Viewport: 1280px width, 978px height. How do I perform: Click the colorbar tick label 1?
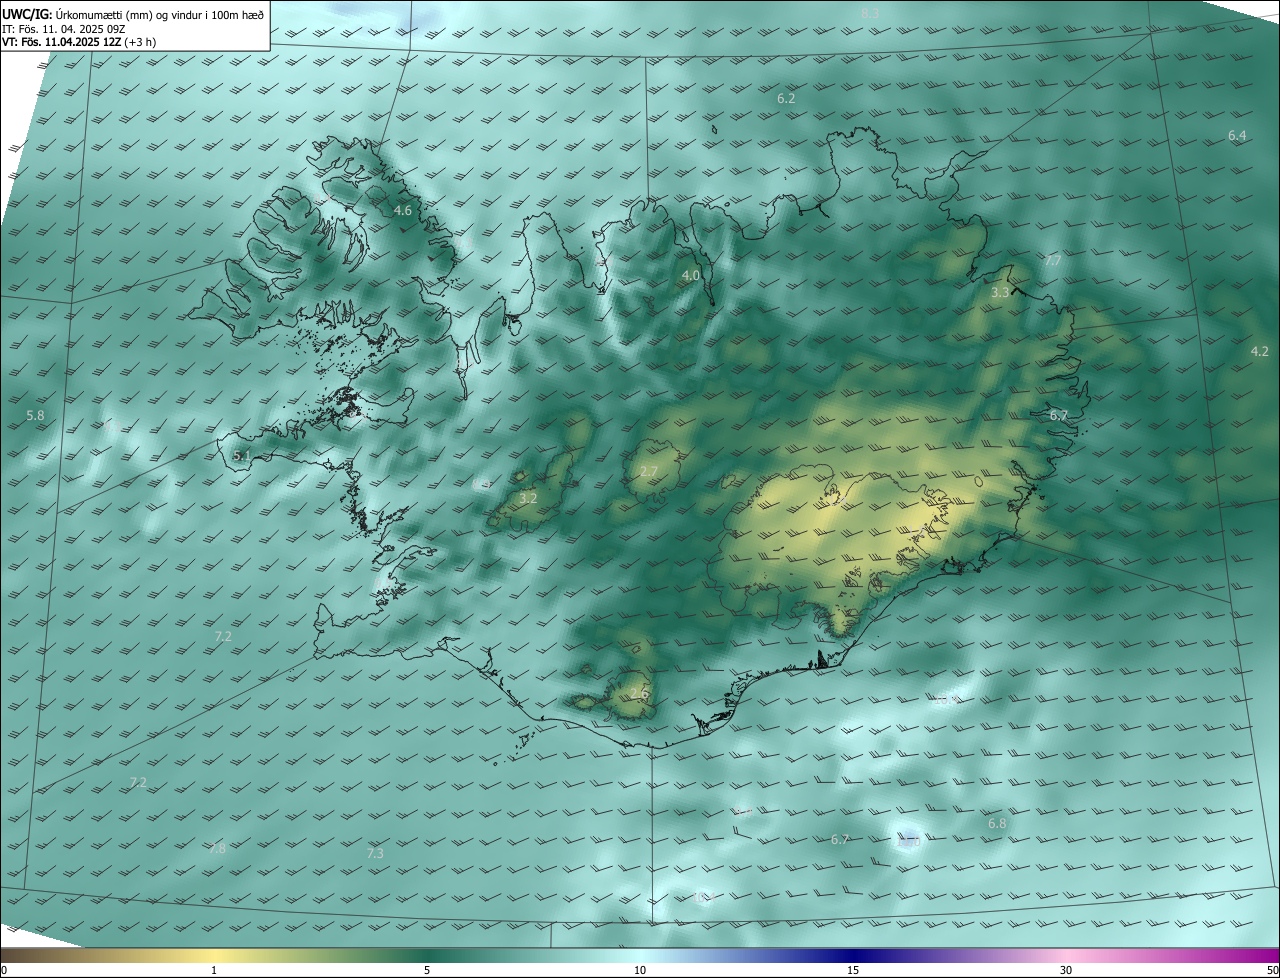coord(214,970)
